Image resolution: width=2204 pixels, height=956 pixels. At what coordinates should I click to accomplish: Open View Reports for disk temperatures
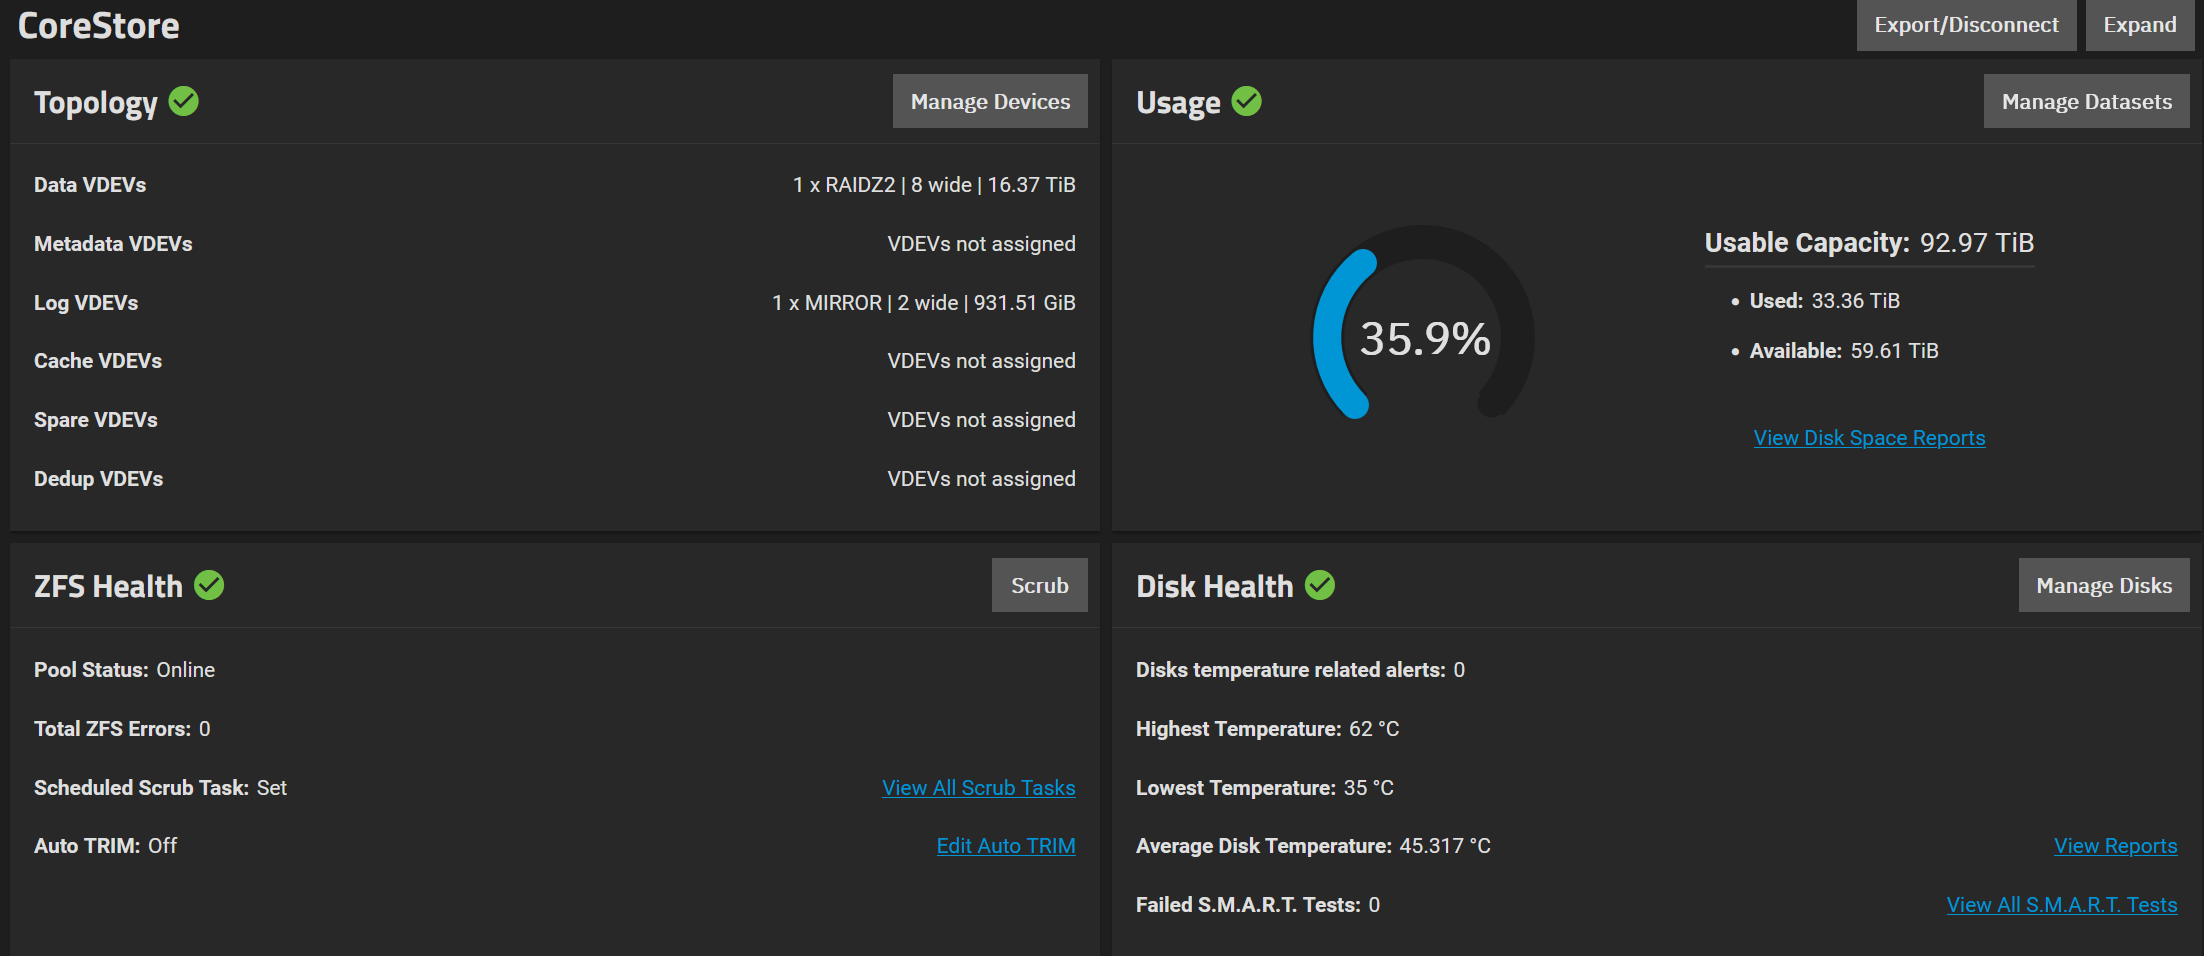[2116, 845]
